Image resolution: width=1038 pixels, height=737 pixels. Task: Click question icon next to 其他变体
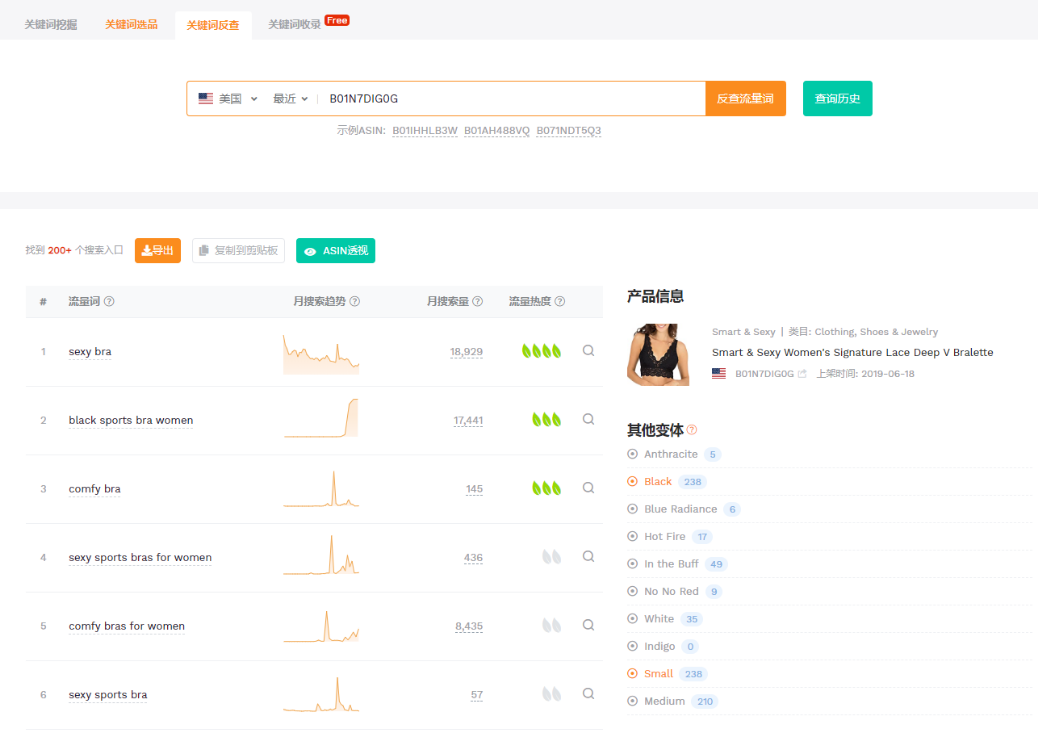click(692, 430)
